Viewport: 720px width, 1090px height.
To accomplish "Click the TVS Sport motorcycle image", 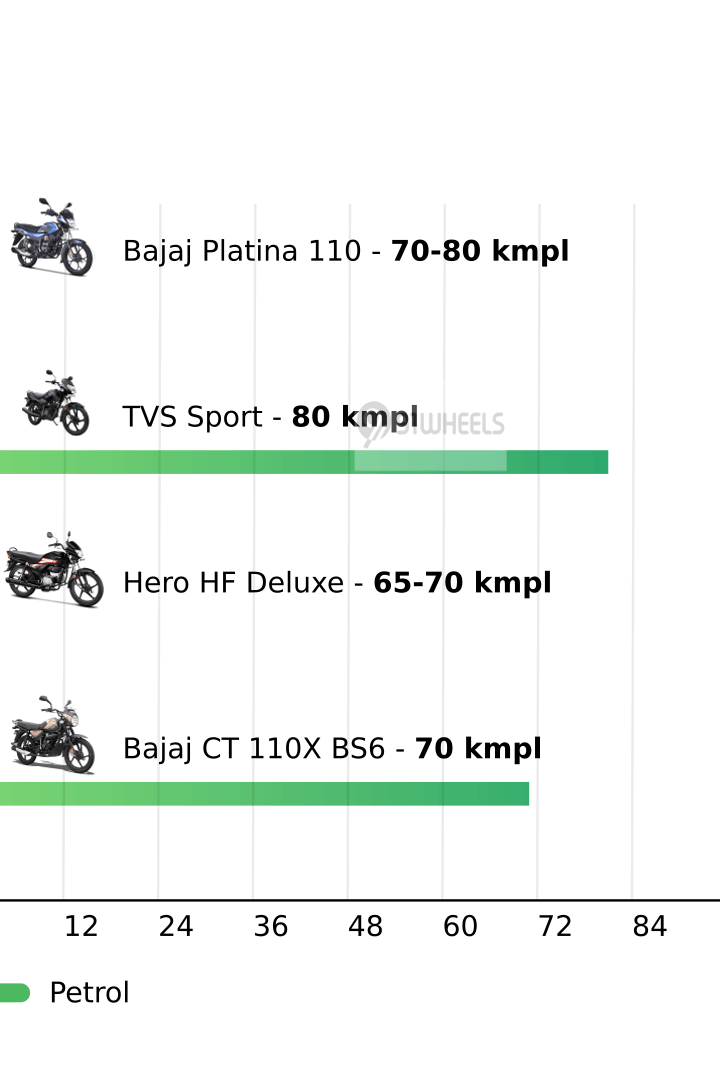I will pyautogui.click(x=56, y=403).
